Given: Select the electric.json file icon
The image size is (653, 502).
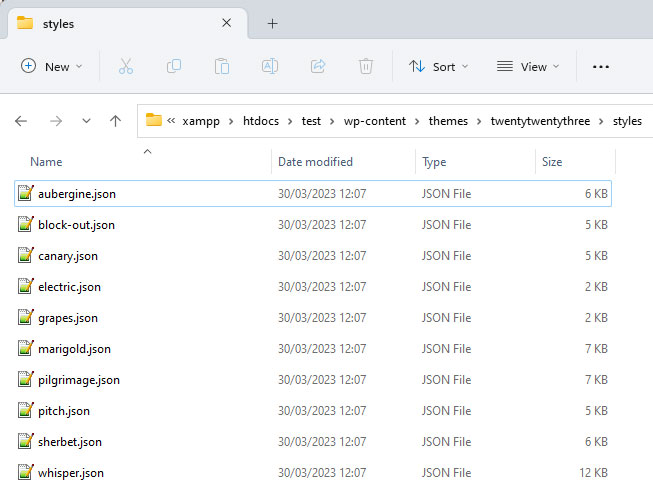Looking at the screenshot, I should coord(26,287).
